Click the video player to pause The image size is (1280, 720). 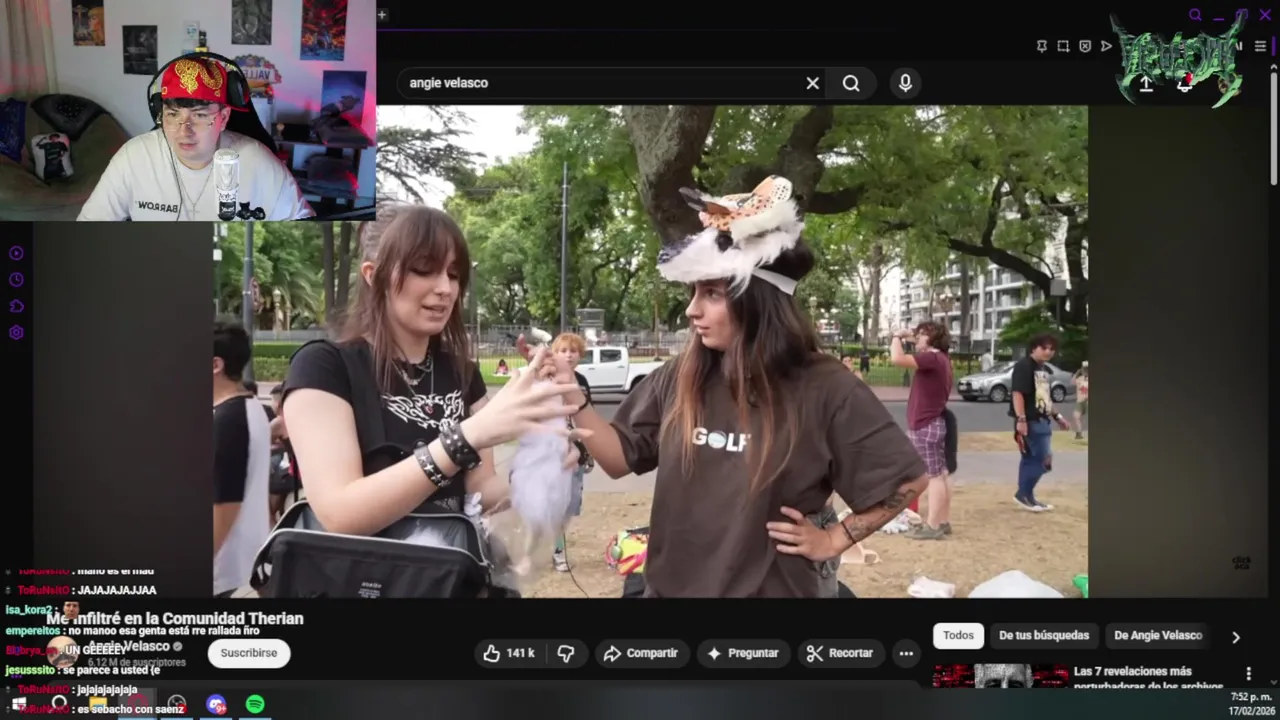pyautogui.click(x=650, y=351)
